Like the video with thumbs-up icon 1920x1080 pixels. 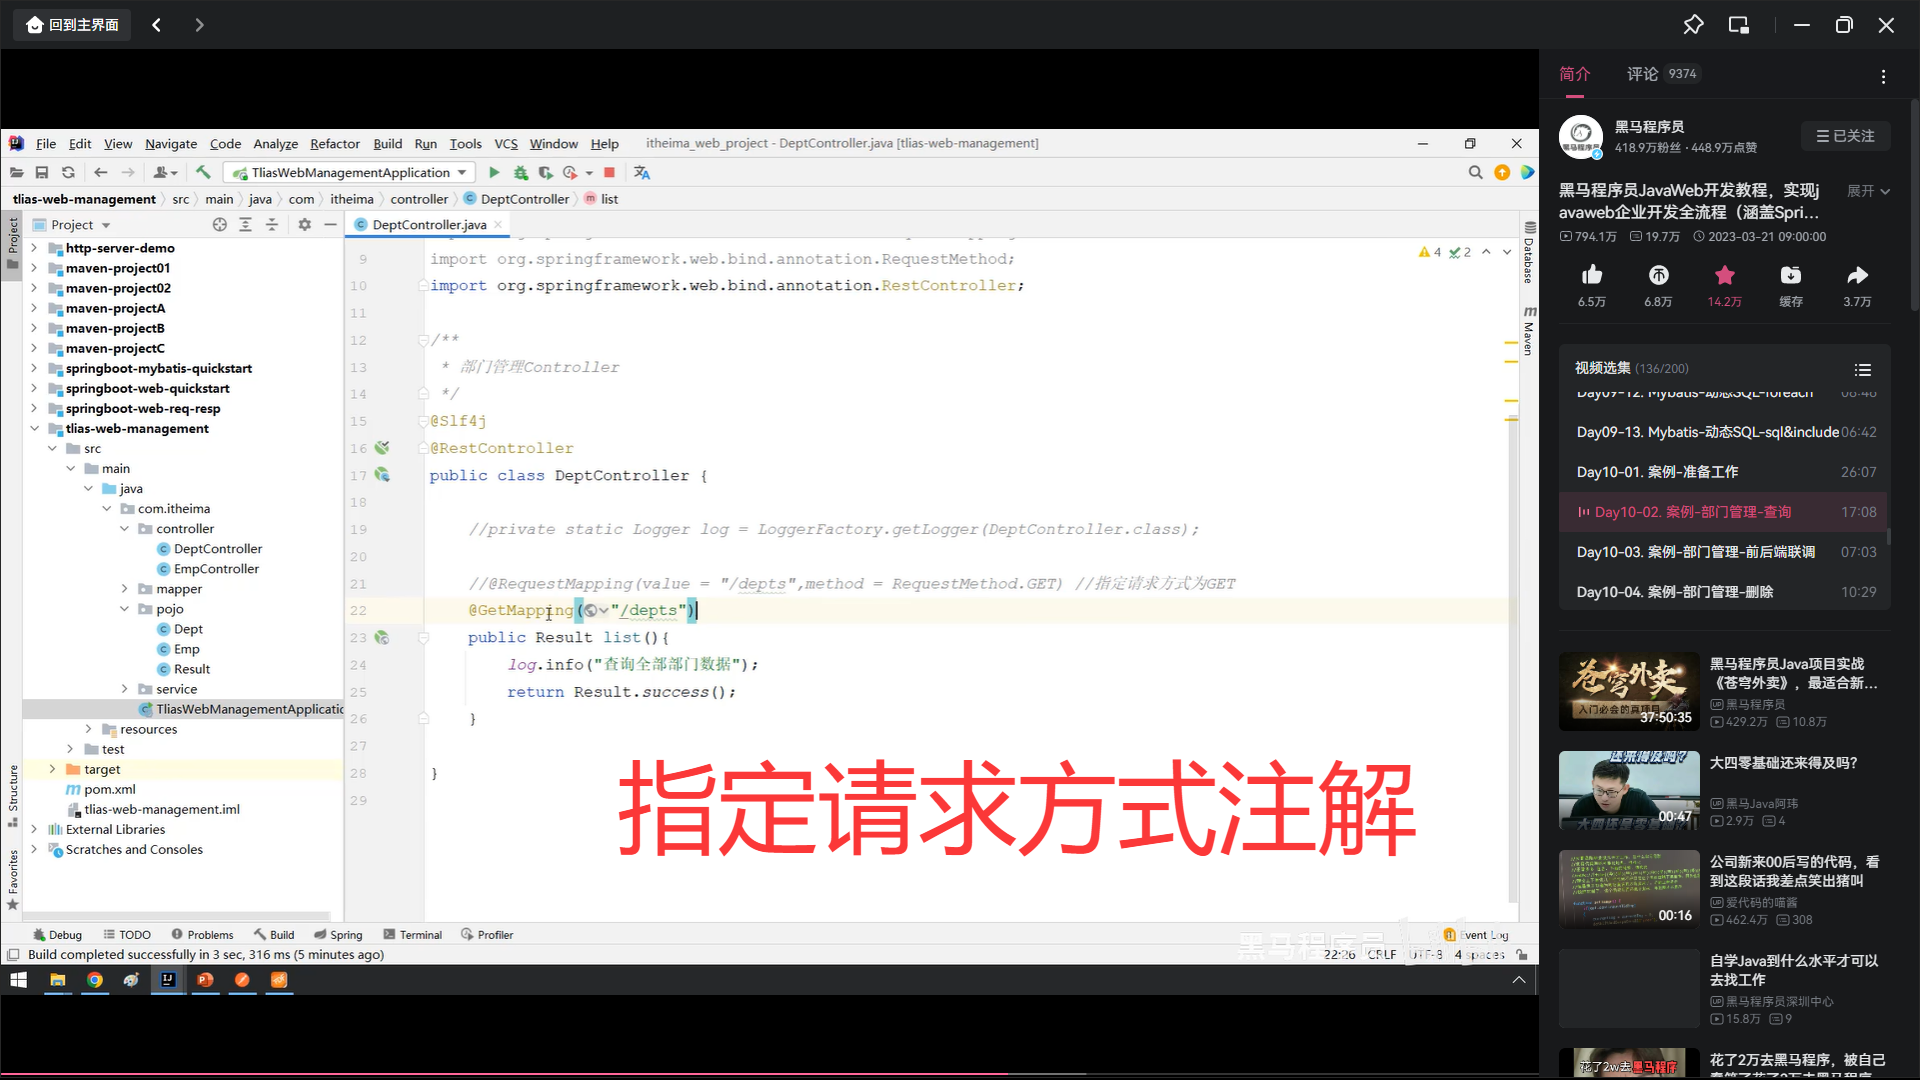[x=1592, y=275]
